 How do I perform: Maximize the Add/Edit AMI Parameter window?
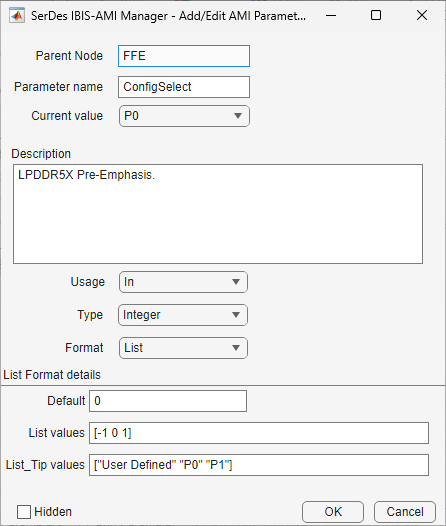click(x=376, y=15)
